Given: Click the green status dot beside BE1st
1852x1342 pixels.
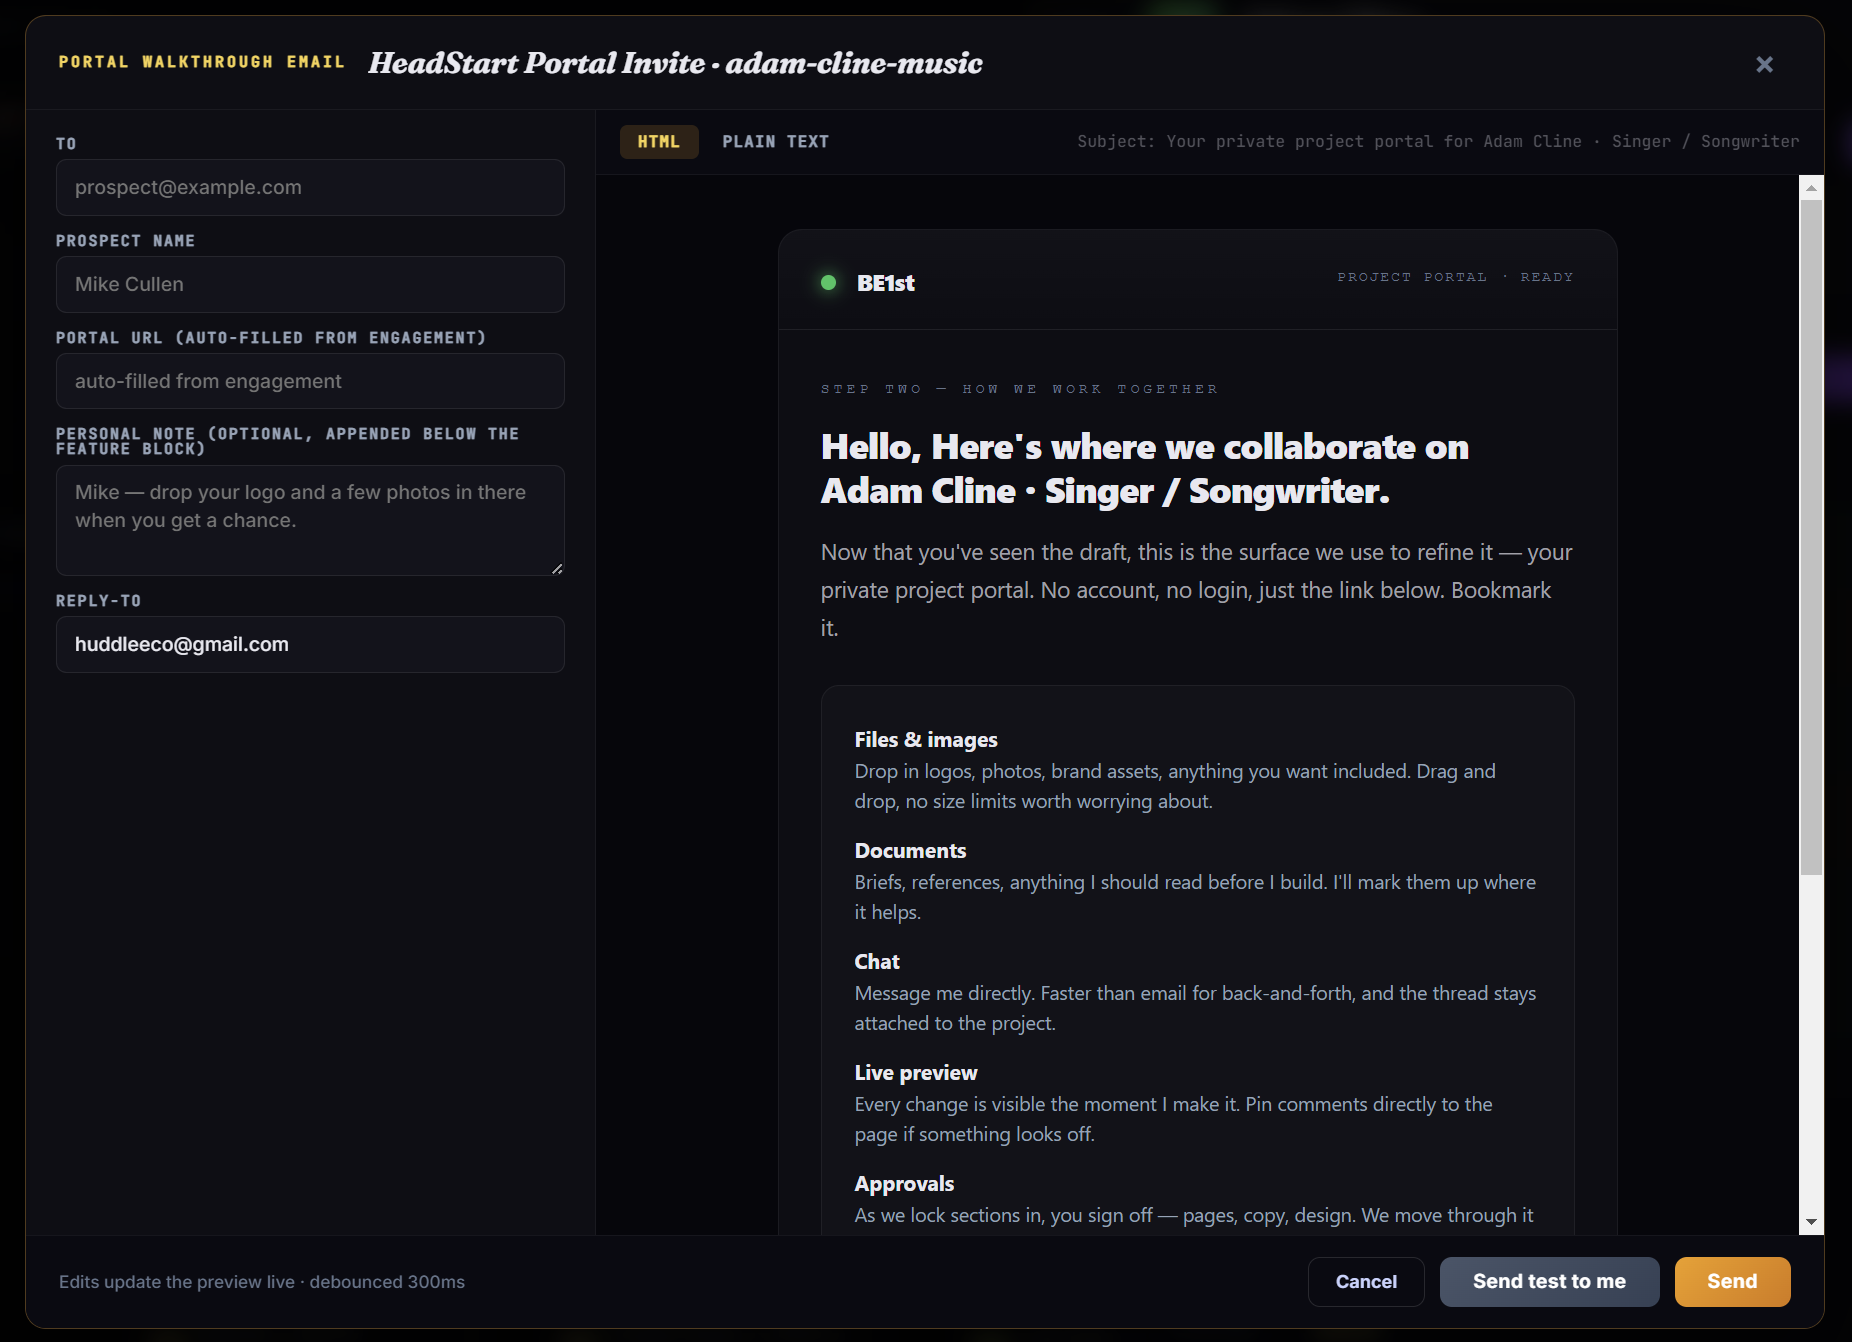Looking at the screenshot, I should tap(828, 283).
